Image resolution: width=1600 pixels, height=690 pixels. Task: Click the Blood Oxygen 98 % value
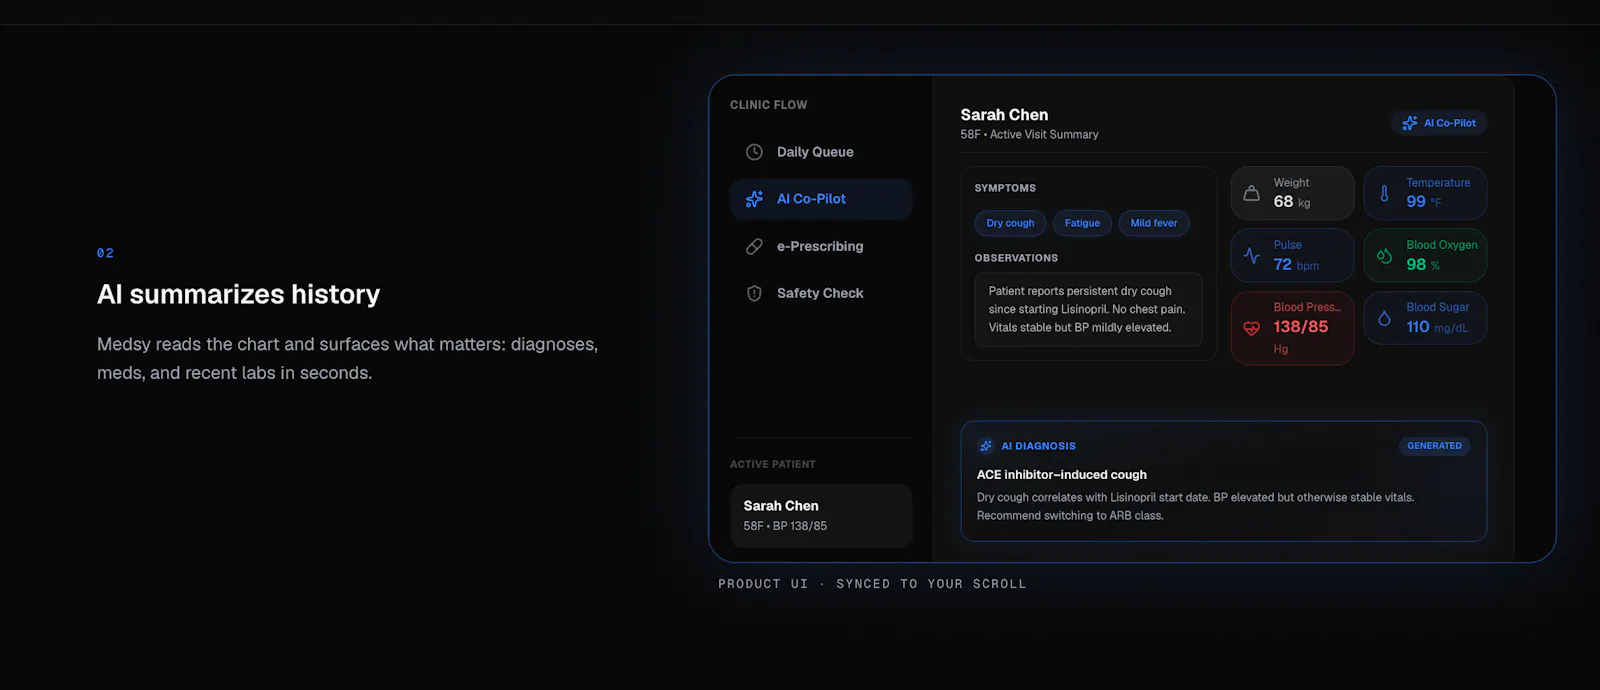[x=1423, y=265]
